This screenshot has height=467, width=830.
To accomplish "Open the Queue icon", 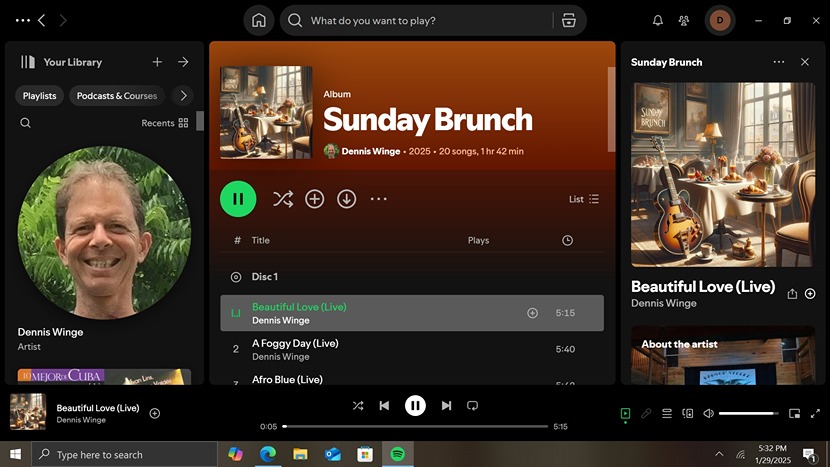I will point(667,414).
